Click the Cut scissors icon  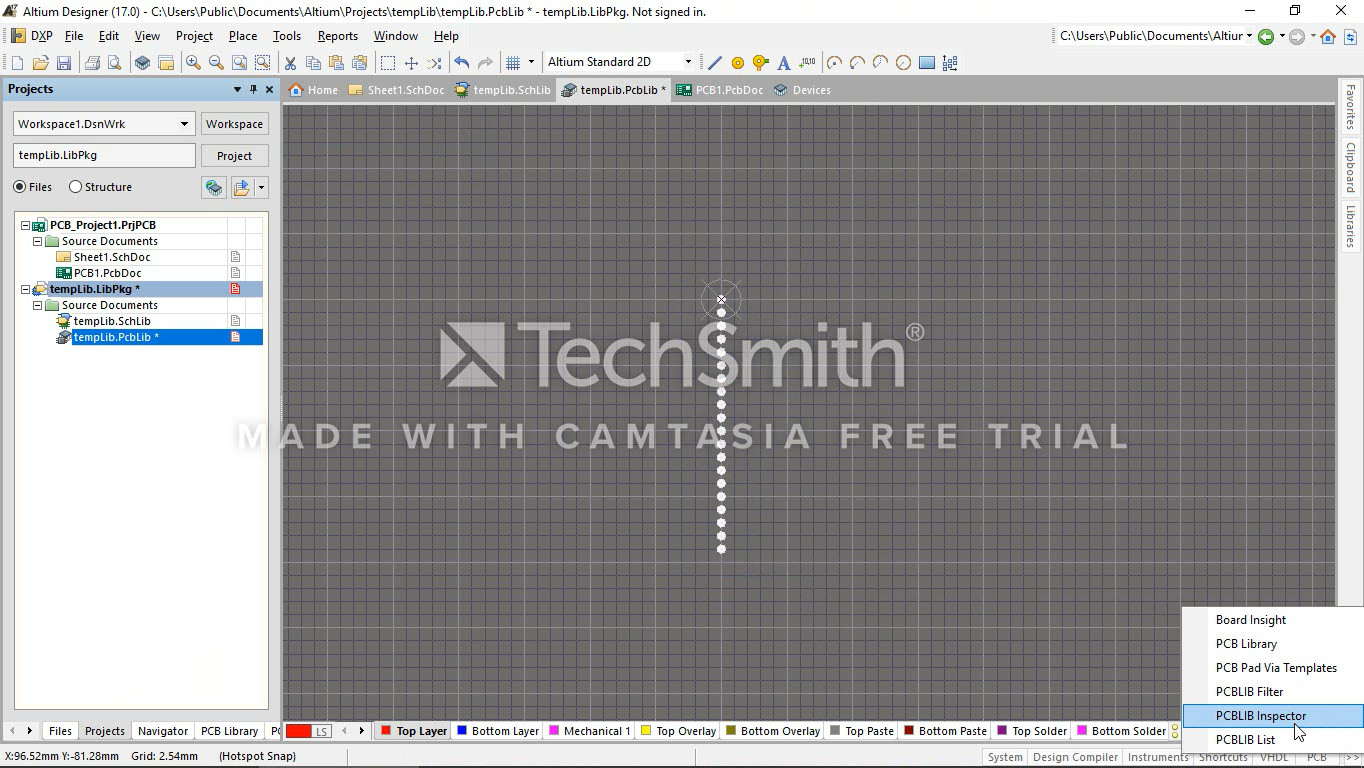[290, 63]
